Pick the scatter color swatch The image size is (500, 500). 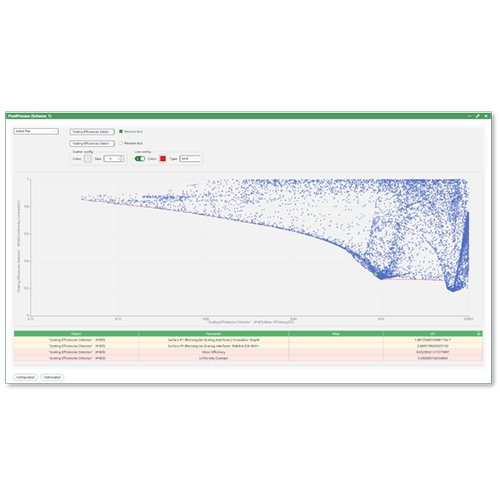pyautogui.click(x=88, y=159)
